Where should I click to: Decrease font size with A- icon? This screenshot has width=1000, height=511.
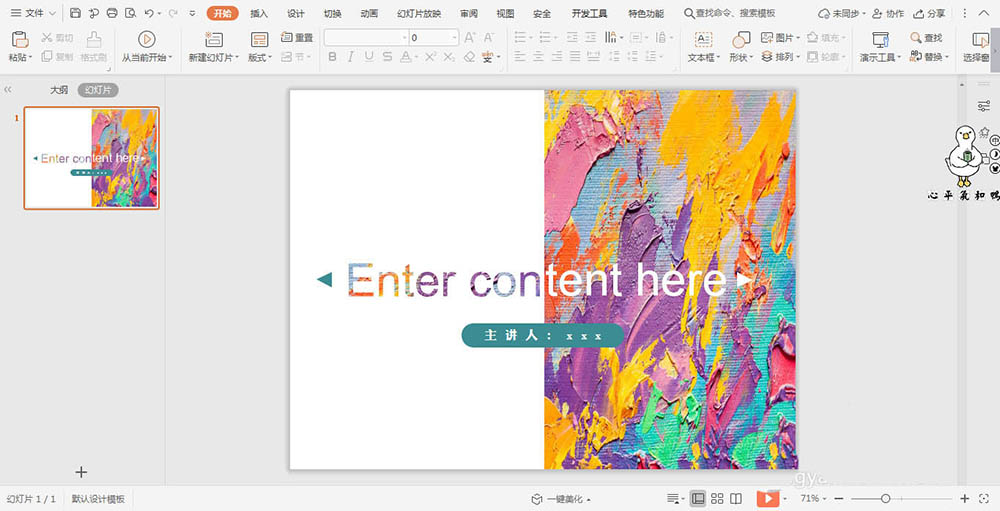(x=489, y=38)
